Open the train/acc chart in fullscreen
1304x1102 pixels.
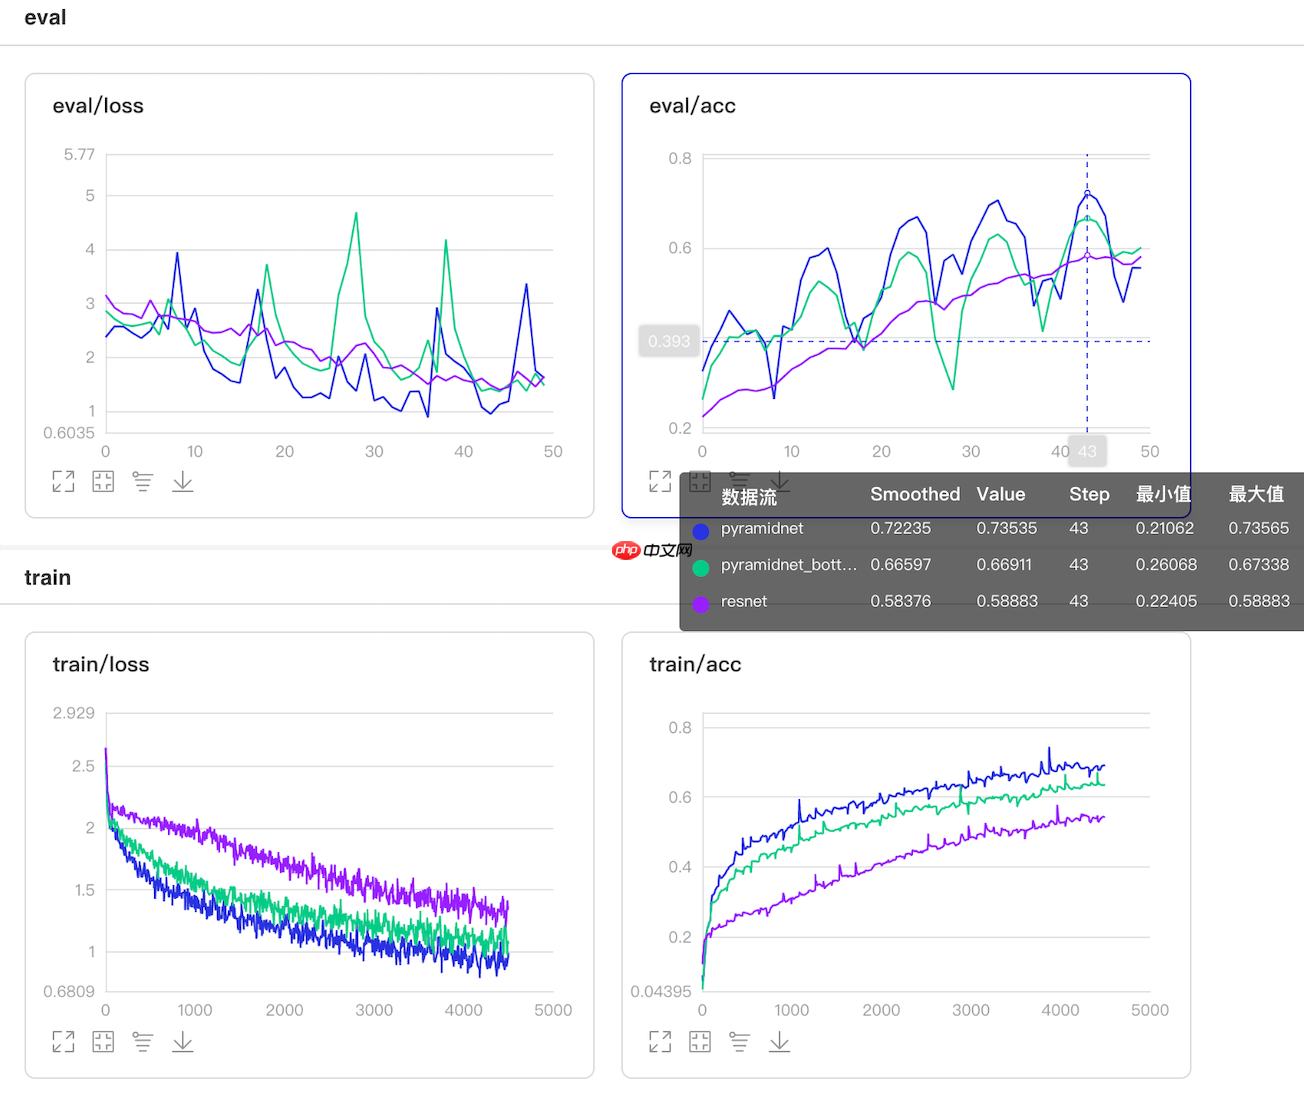660,1042
